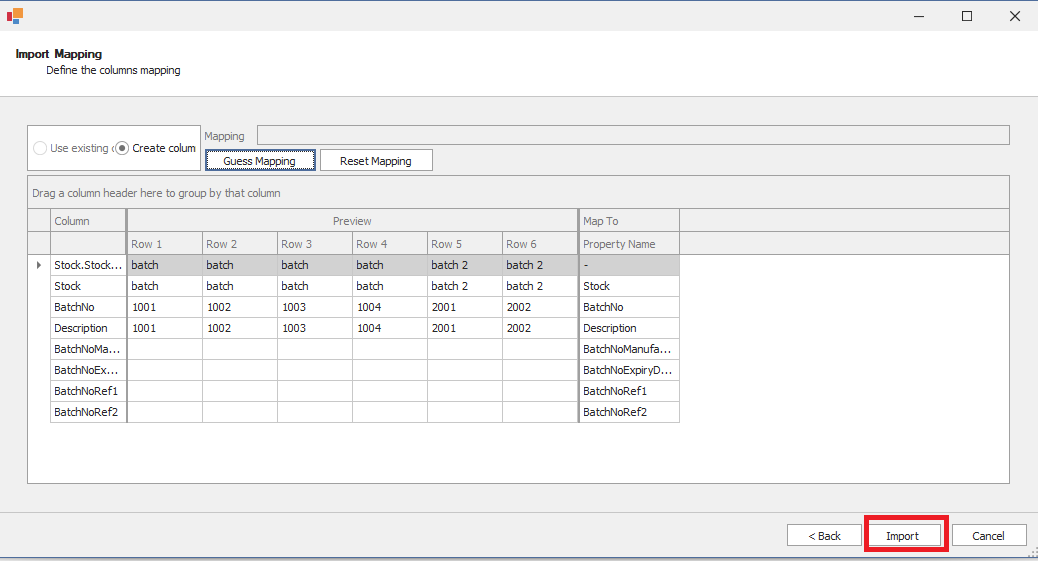Click the Property Name column header

coord(630,244)
